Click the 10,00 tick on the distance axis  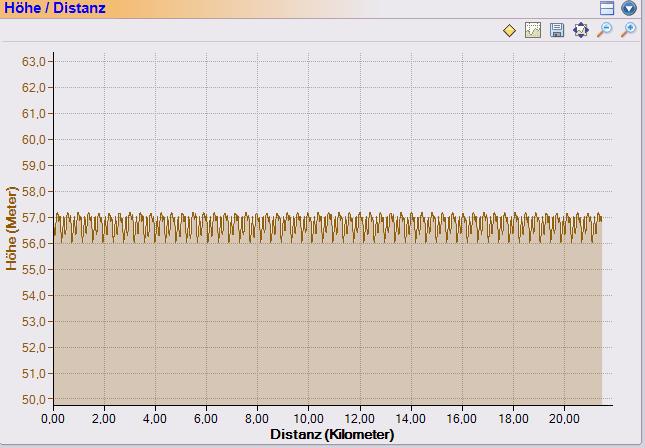click(x=309, y=418)
